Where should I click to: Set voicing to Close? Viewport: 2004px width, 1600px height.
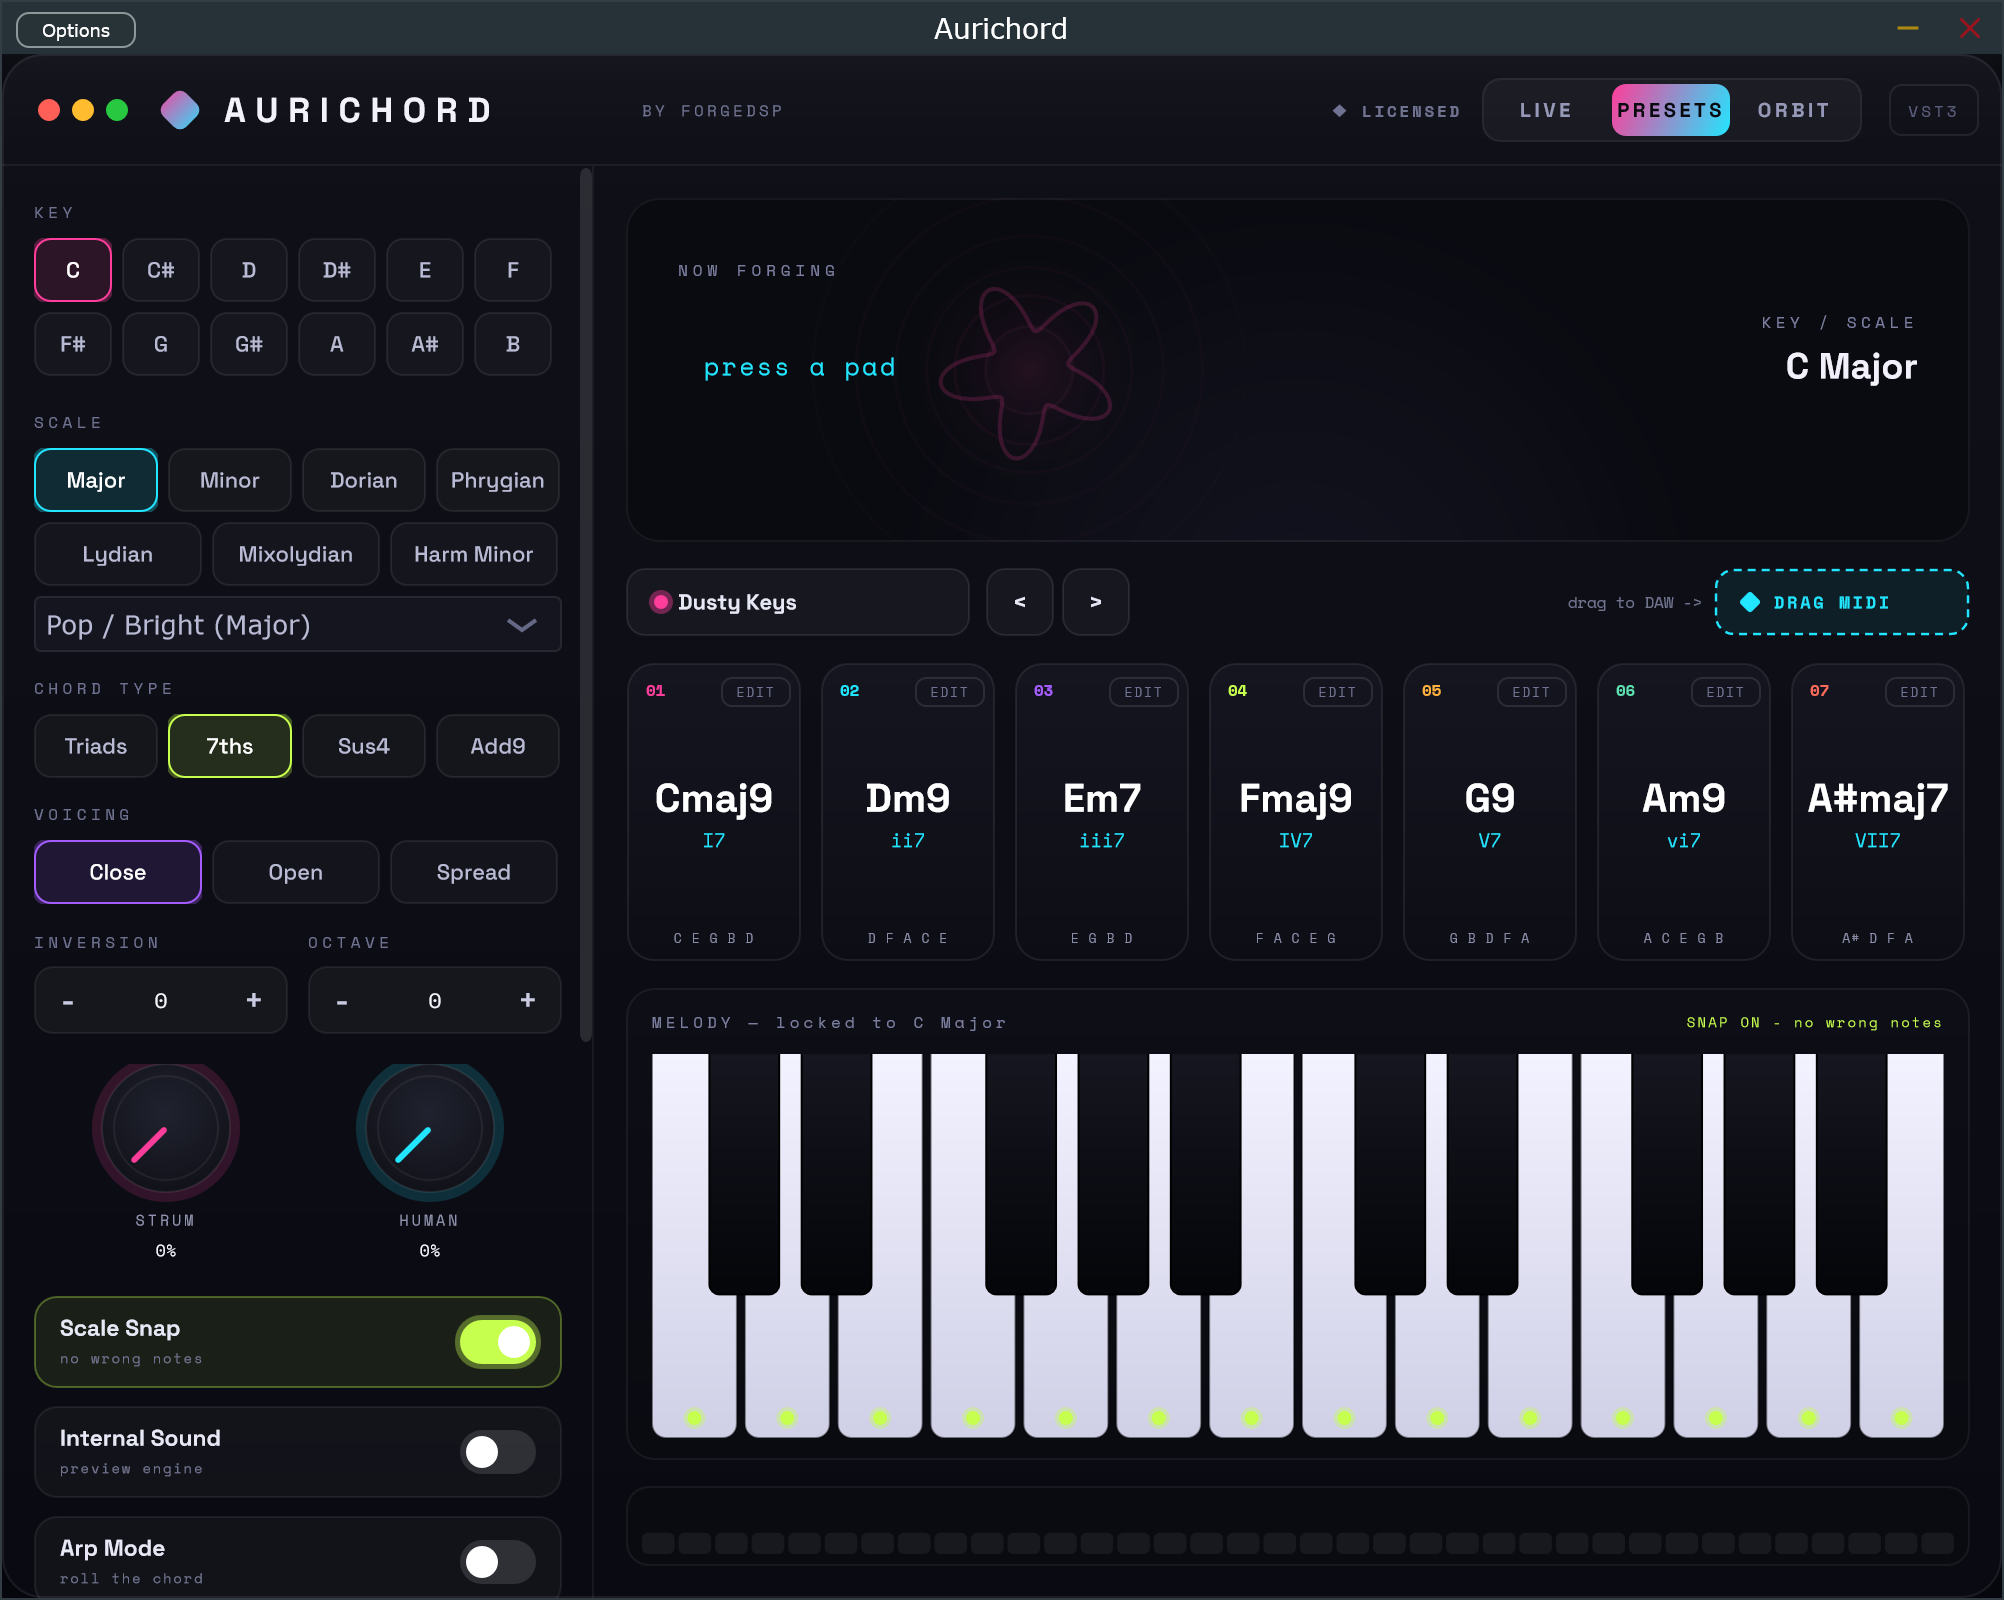point(118,872)
